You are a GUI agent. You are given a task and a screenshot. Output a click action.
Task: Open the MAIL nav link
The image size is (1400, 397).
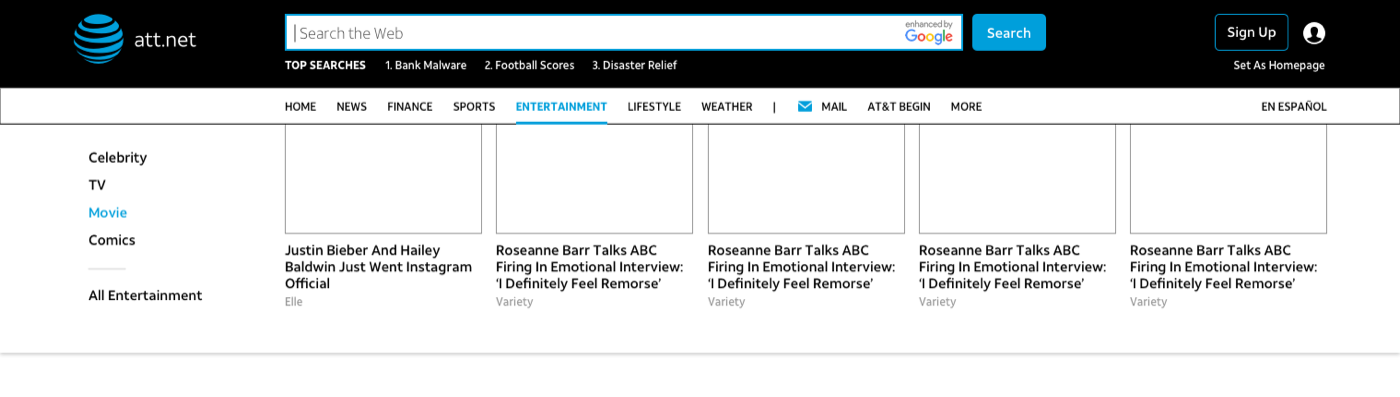pos(834,106)
